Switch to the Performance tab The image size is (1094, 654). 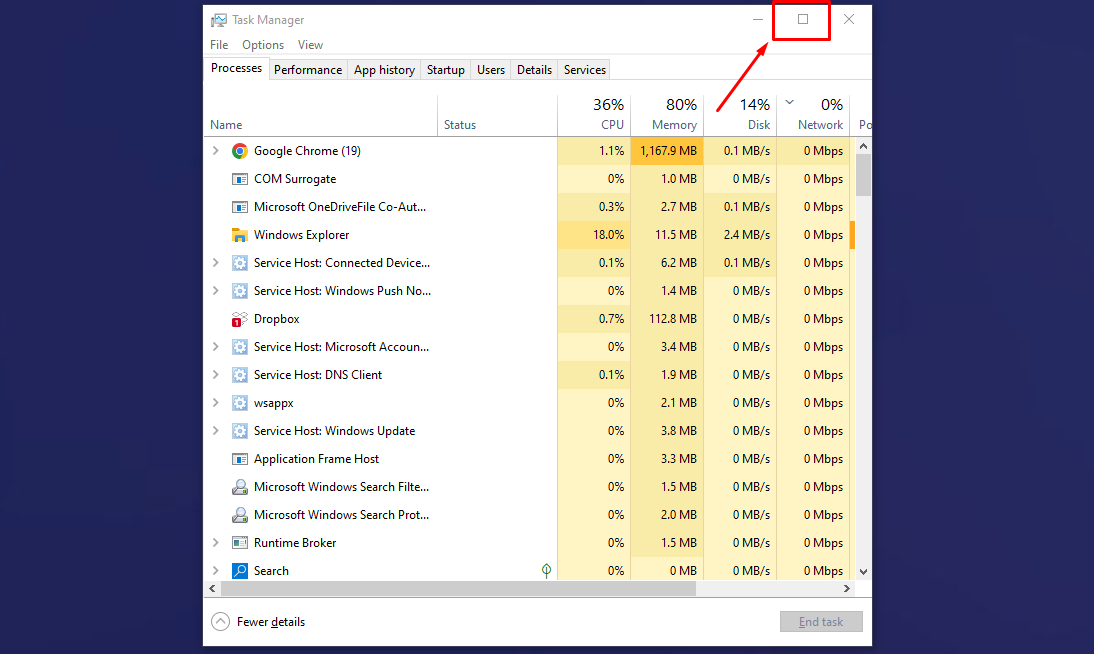(x=308, y=70)
